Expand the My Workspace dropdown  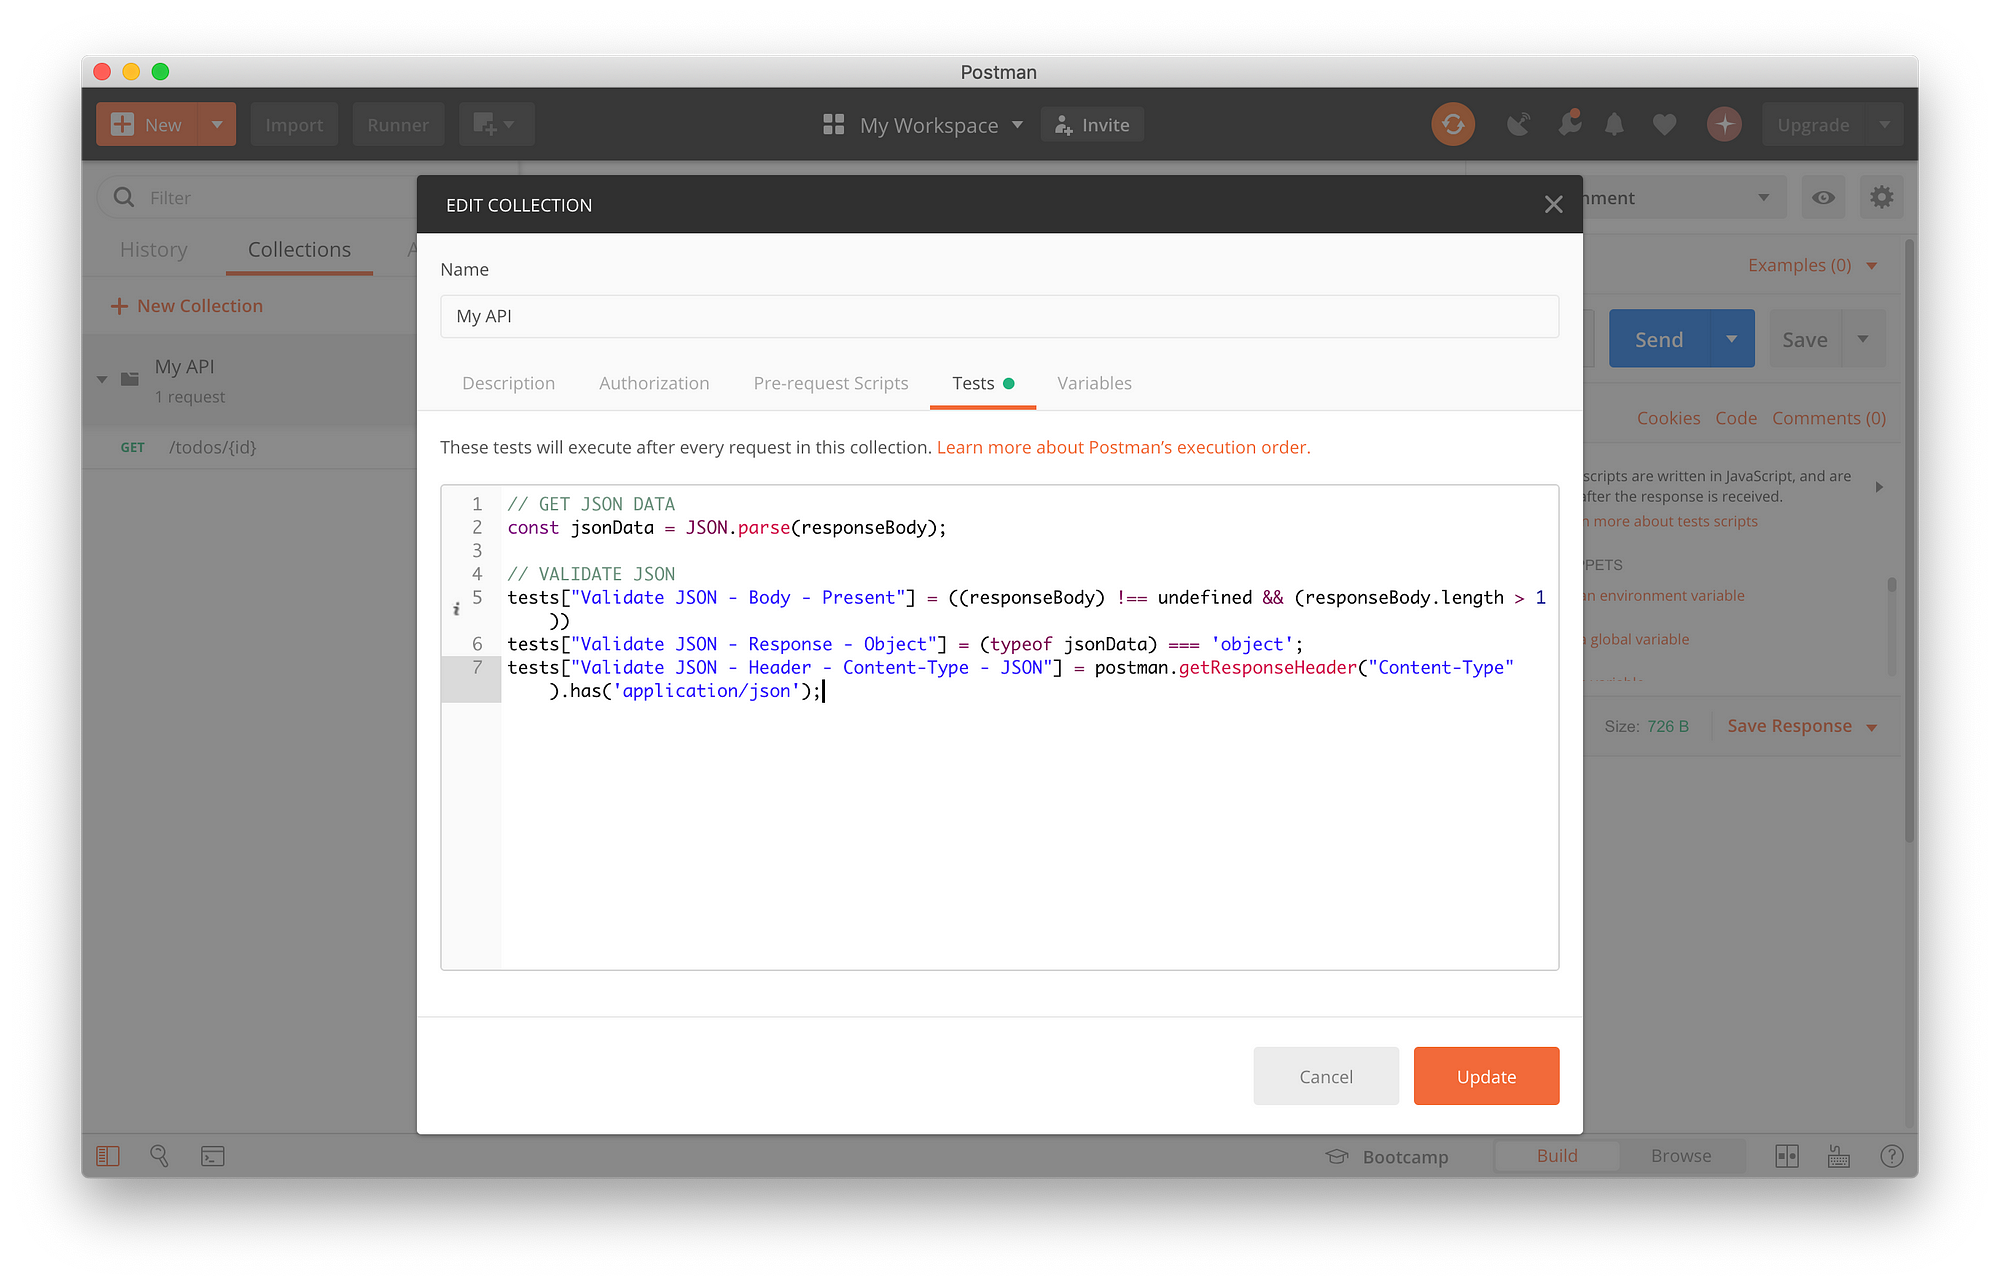pos(1018,125)
